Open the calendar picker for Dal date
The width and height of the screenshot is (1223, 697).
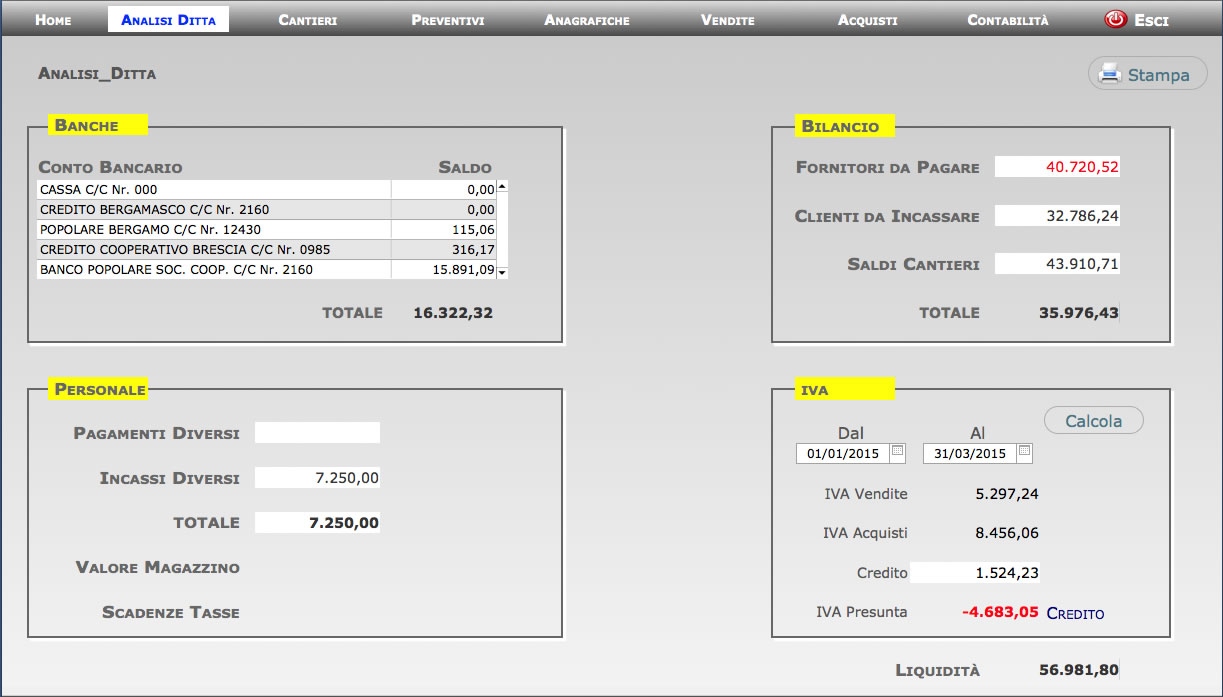coord(897,452)
